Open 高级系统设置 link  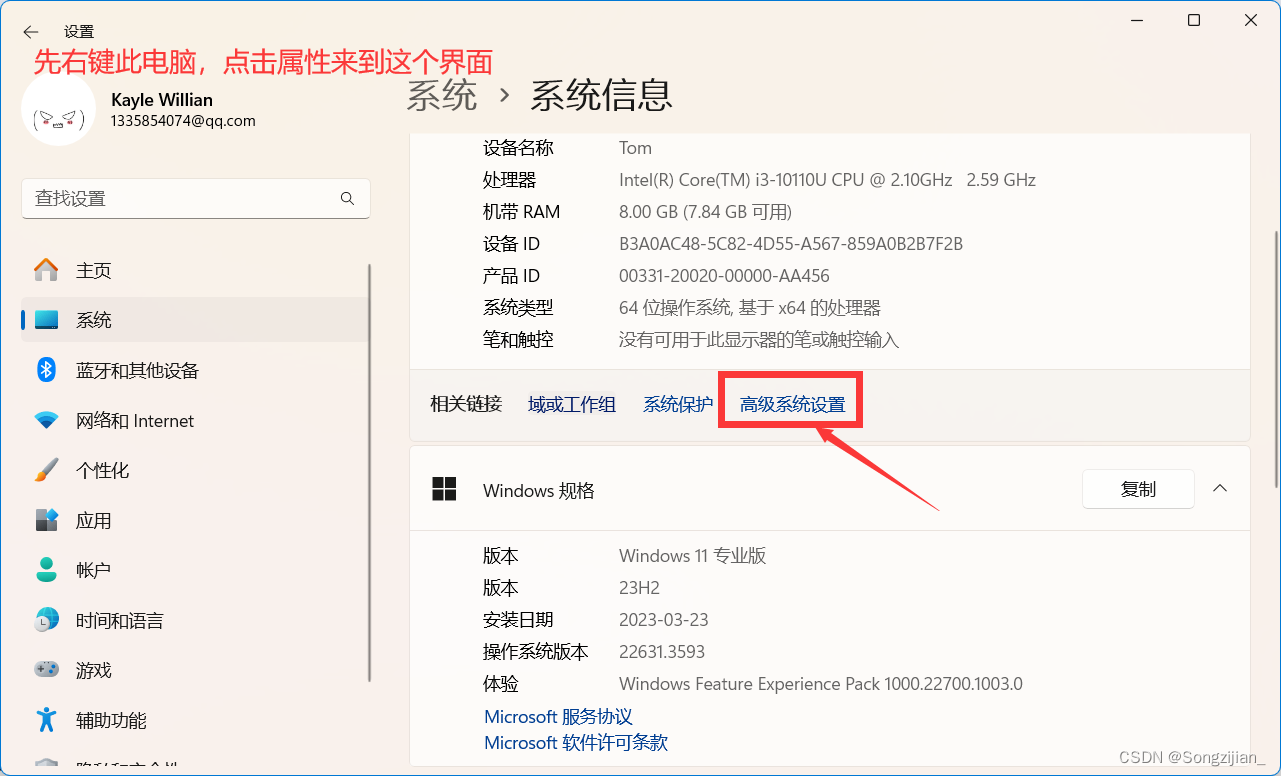(x=792, y=404)
